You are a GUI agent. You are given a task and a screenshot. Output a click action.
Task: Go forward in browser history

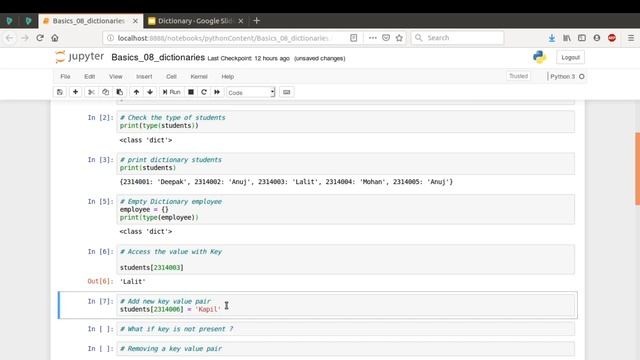pos(25,38)
